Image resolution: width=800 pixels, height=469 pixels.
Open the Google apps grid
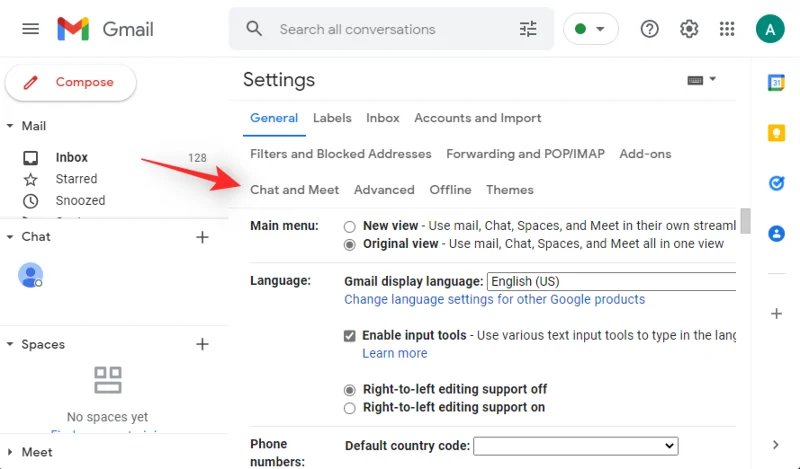click(x=727, y=29)
